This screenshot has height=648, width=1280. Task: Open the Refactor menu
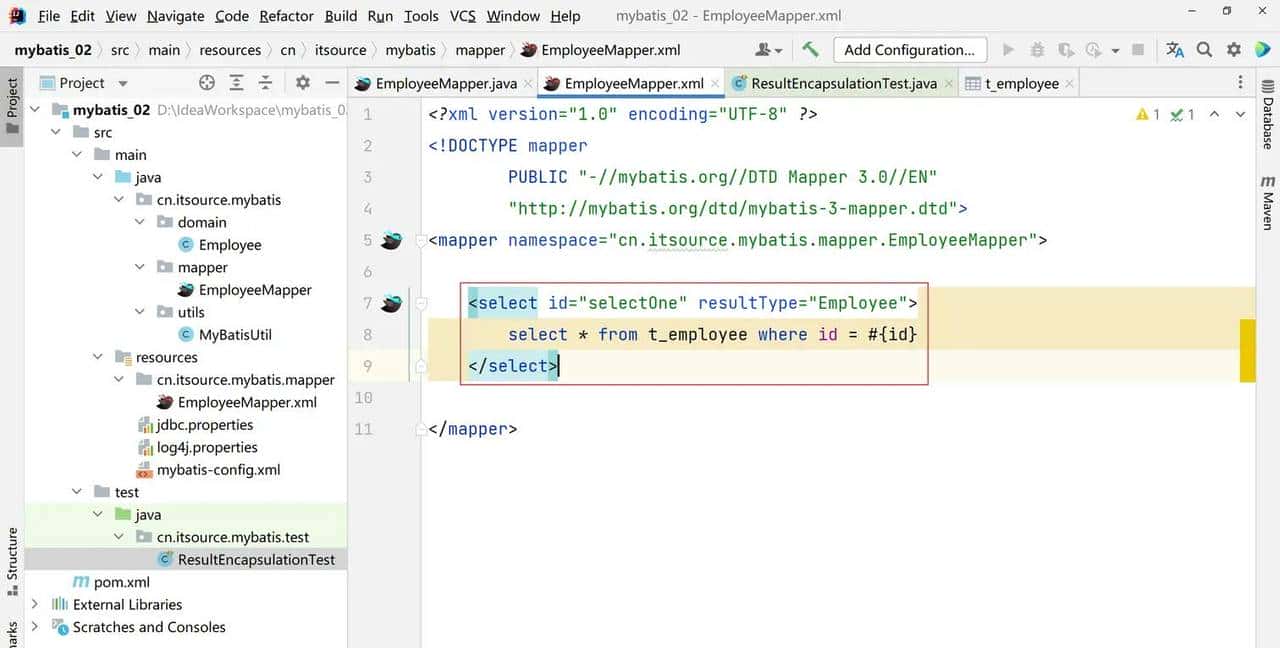286,16
